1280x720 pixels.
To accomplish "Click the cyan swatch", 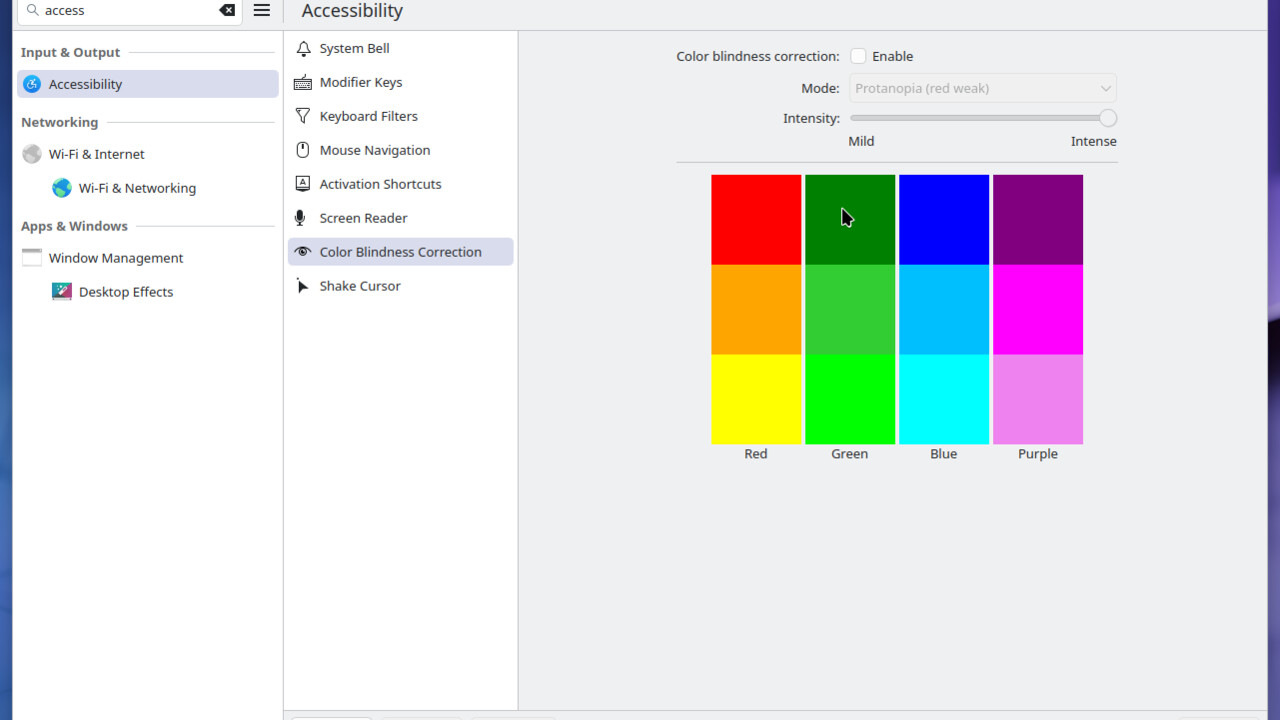I will 944,400.
